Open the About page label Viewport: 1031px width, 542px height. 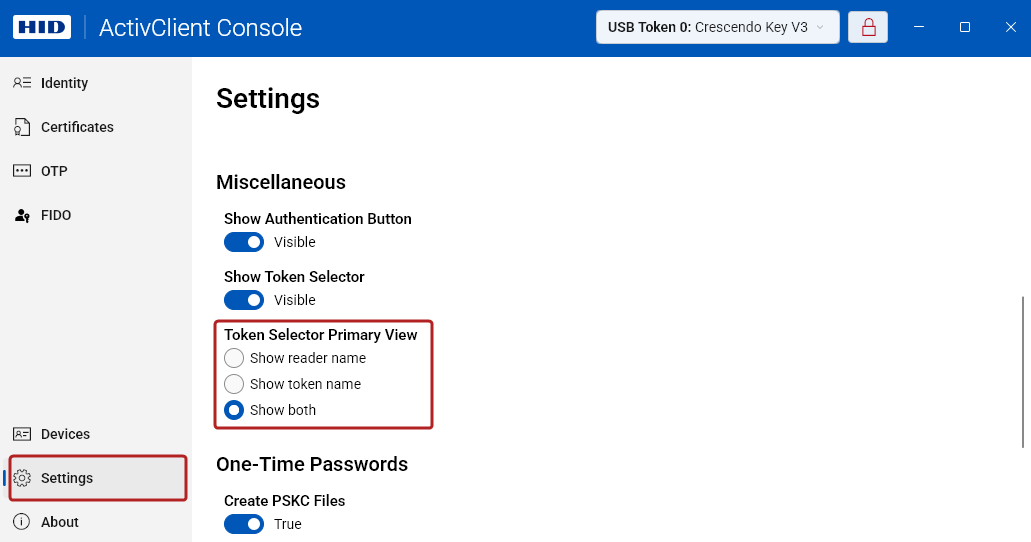point(60,522)
